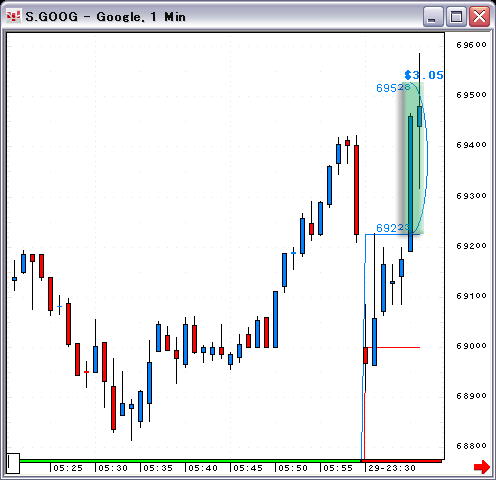Click the green shaded profit zone
Viewport: 496px width, 480px height.
click(x=413, y=158)
